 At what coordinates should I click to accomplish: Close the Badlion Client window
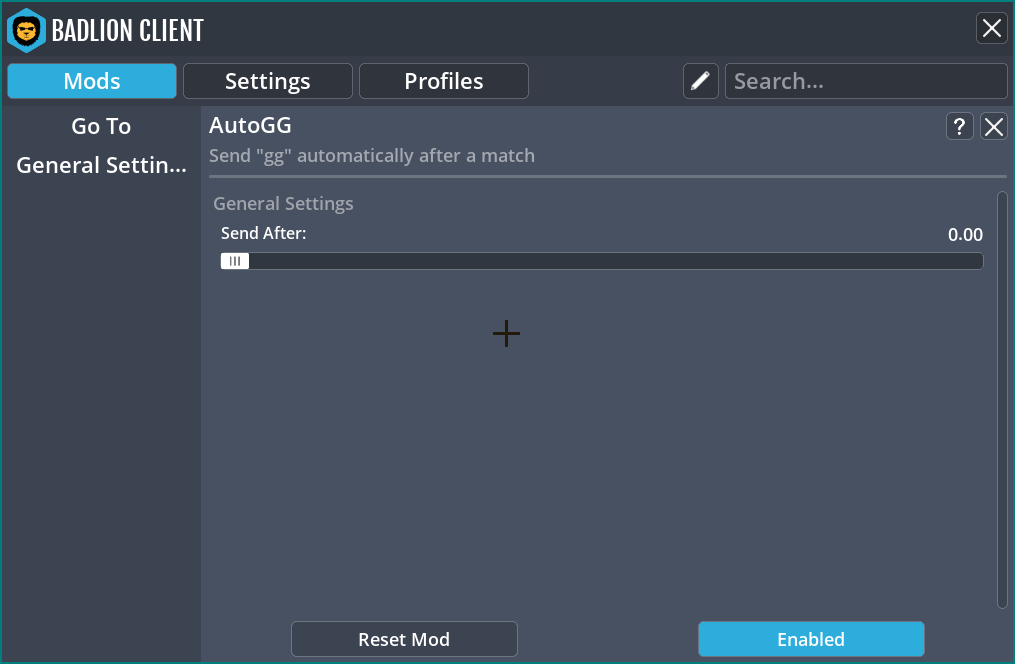coord(992,28)
